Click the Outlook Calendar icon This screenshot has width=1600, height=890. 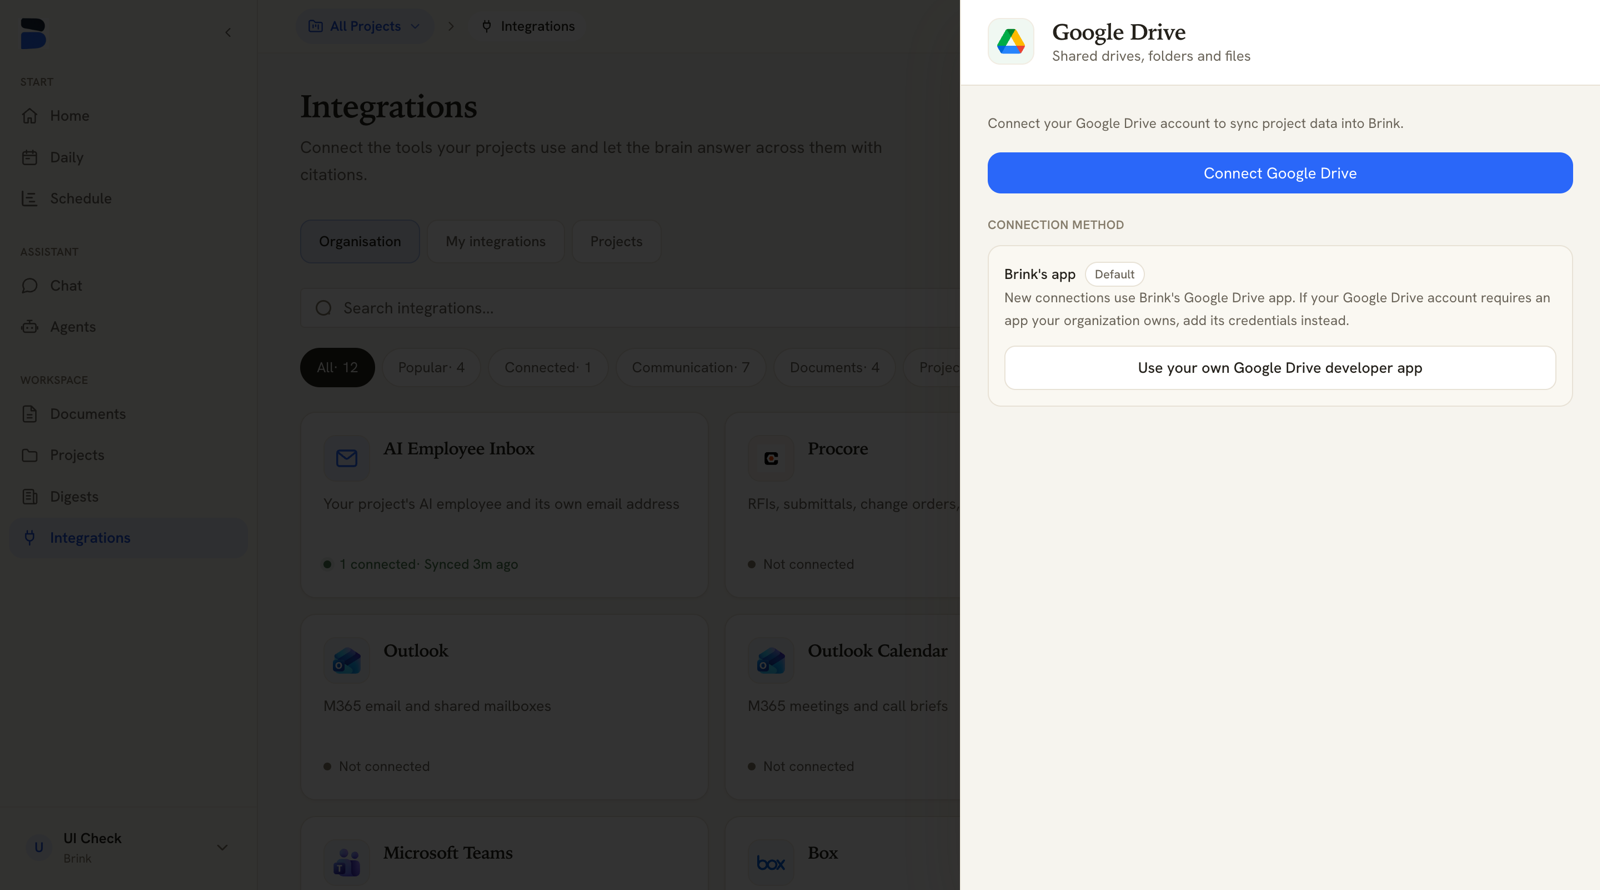pyautogui.click(x=771, y=660)
